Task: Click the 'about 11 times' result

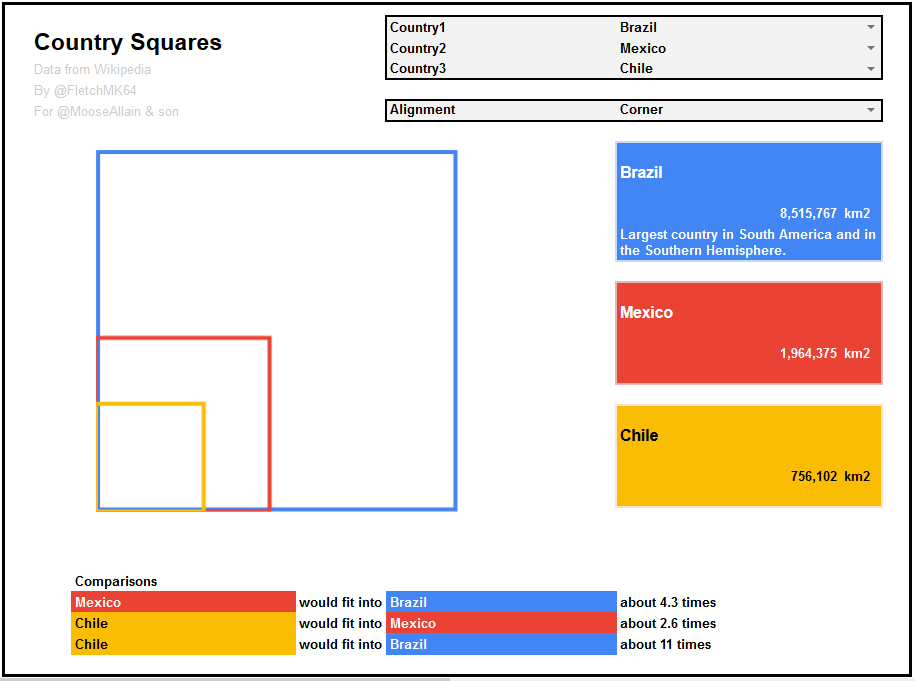Action: tap(665, 644)
